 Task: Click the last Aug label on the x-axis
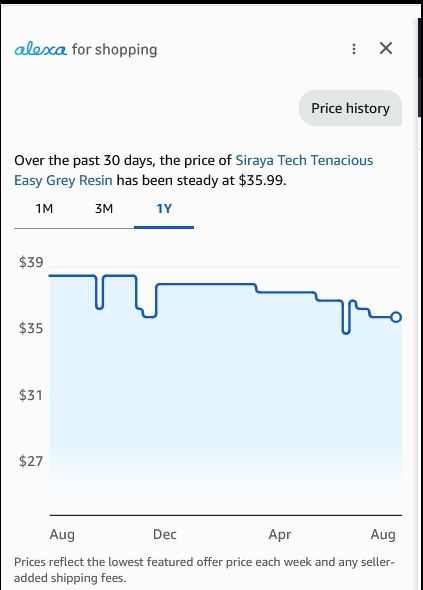tap(383, 534)
